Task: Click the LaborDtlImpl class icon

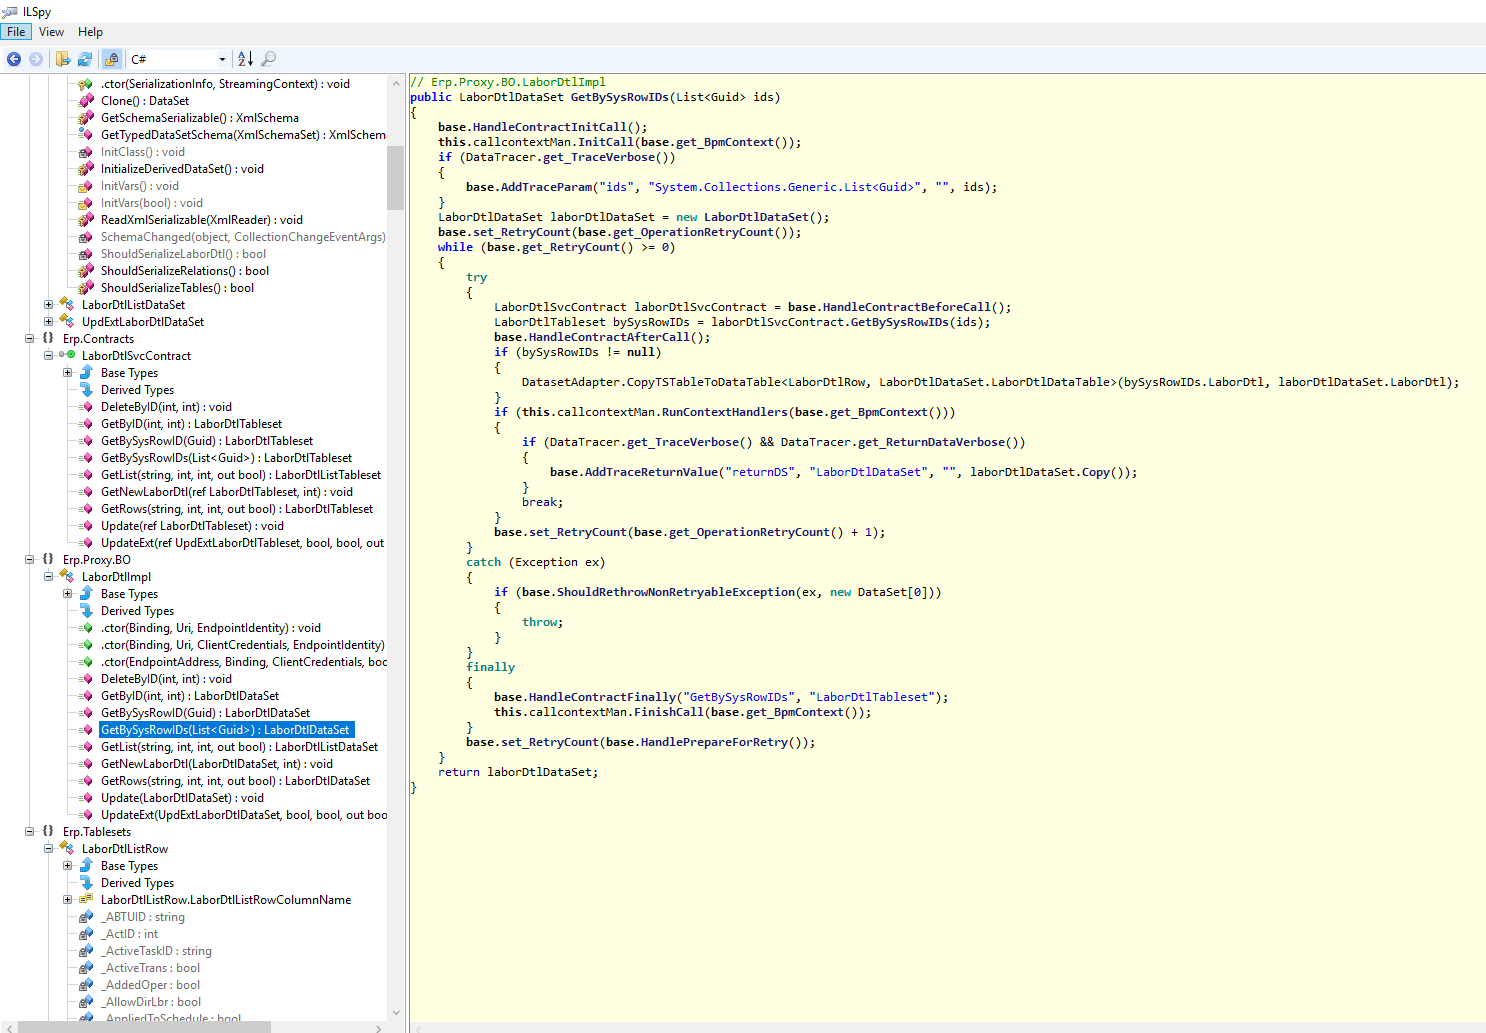Action: pos(67,576)
